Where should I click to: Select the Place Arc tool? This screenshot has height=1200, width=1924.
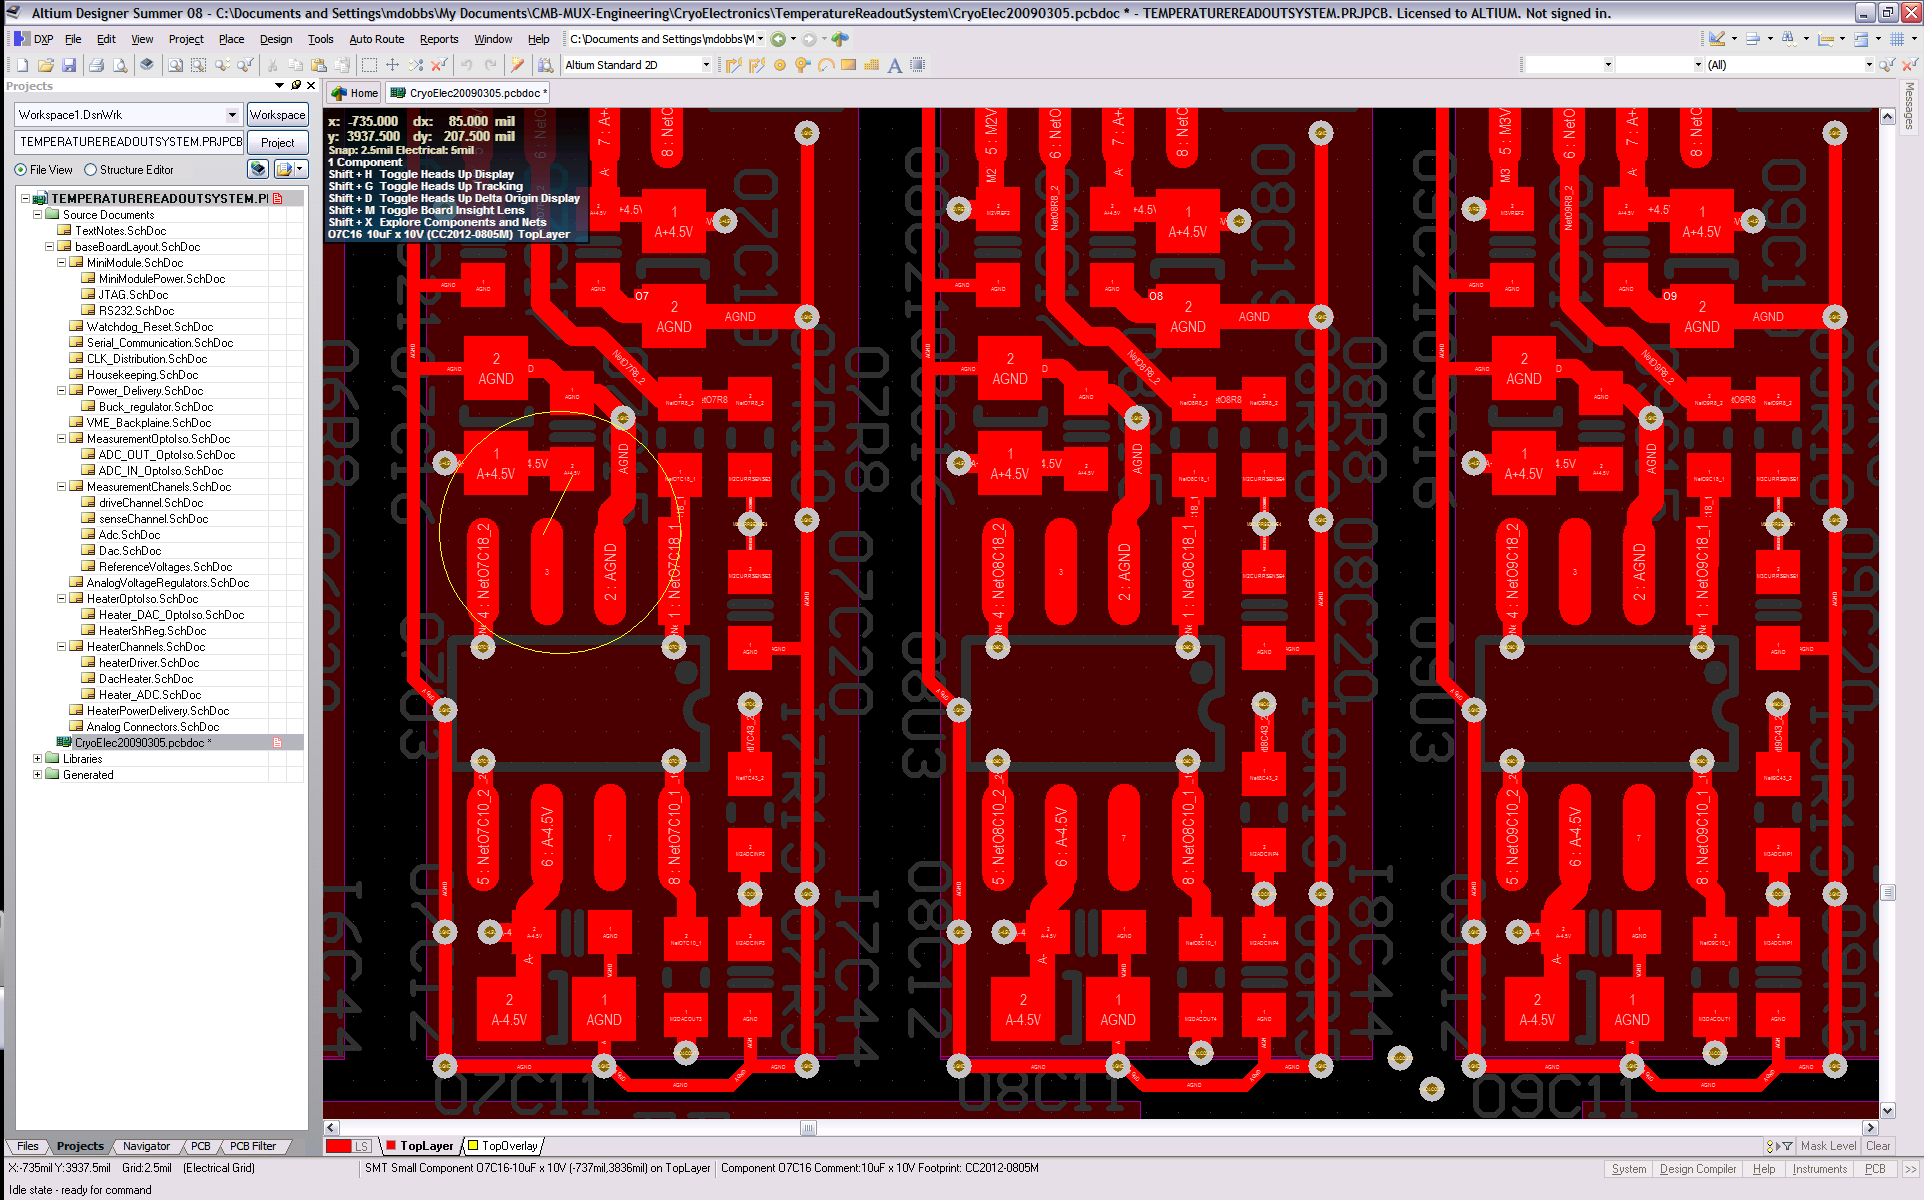coord(826,65)
